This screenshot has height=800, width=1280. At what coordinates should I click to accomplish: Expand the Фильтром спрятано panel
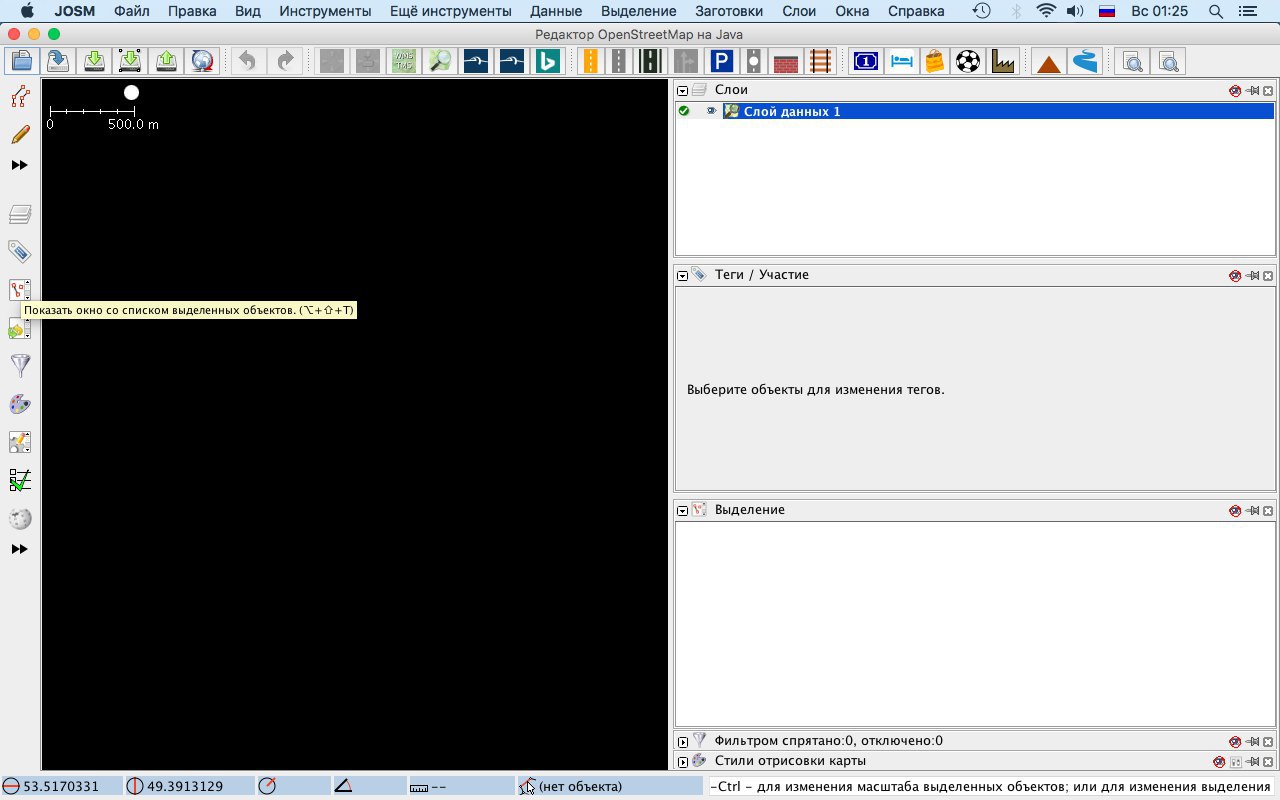(683, 742)
